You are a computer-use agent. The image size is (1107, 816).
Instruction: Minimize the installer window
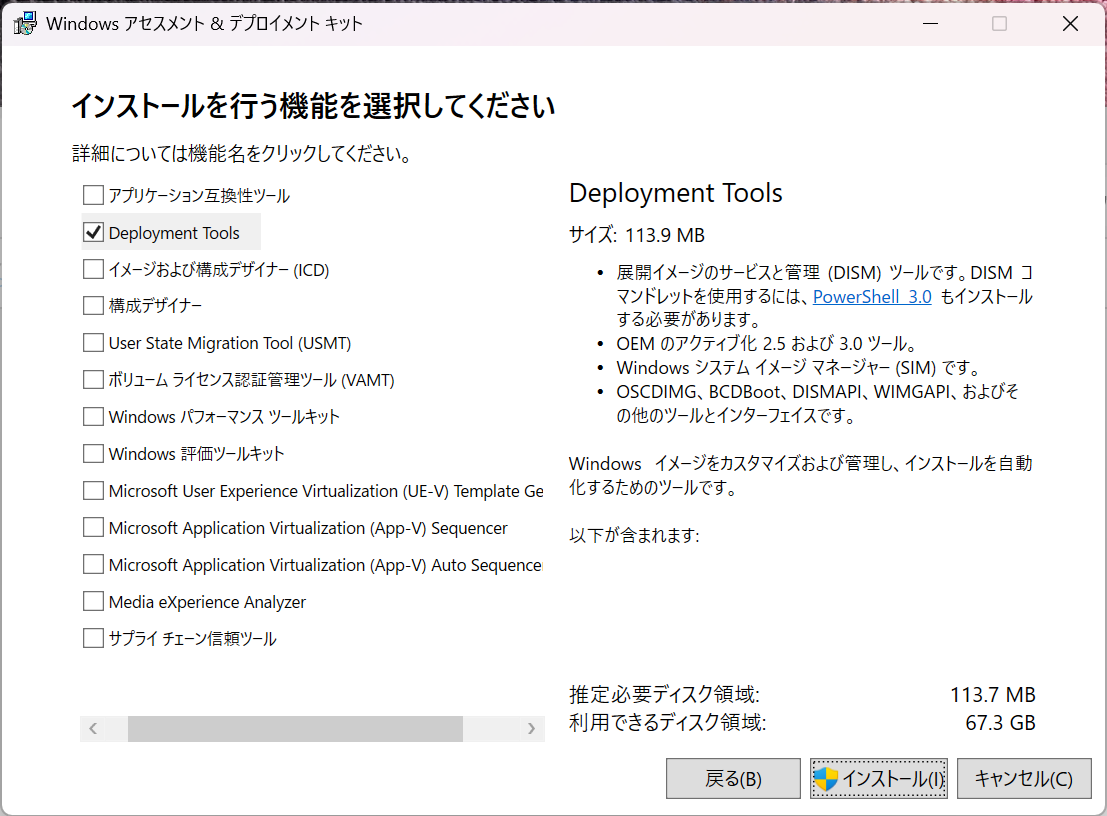931,23
